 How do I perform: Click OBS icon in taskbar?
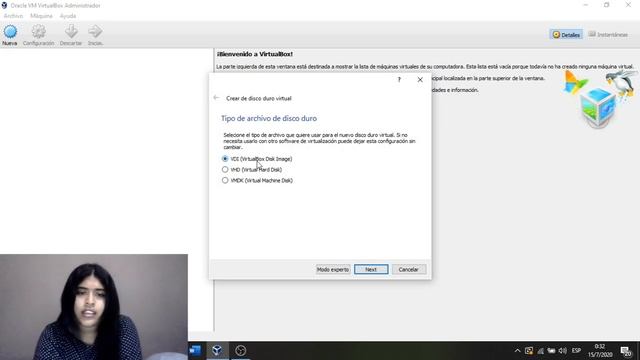240,350
